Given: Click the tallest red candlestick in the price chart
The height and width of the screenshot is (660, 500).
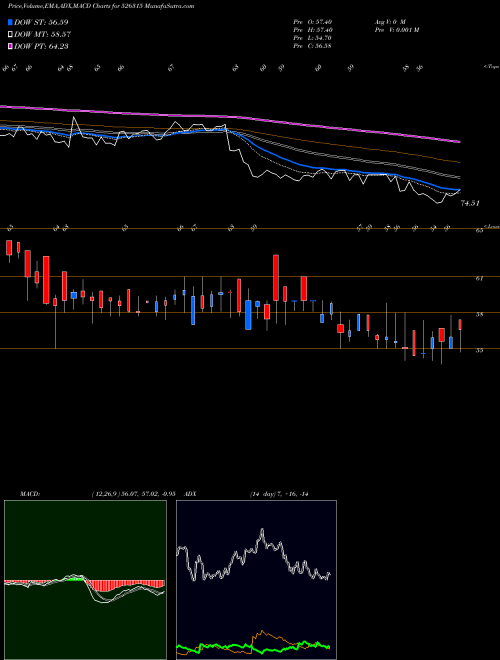Looking at the screenshot, I should point(46,280).
